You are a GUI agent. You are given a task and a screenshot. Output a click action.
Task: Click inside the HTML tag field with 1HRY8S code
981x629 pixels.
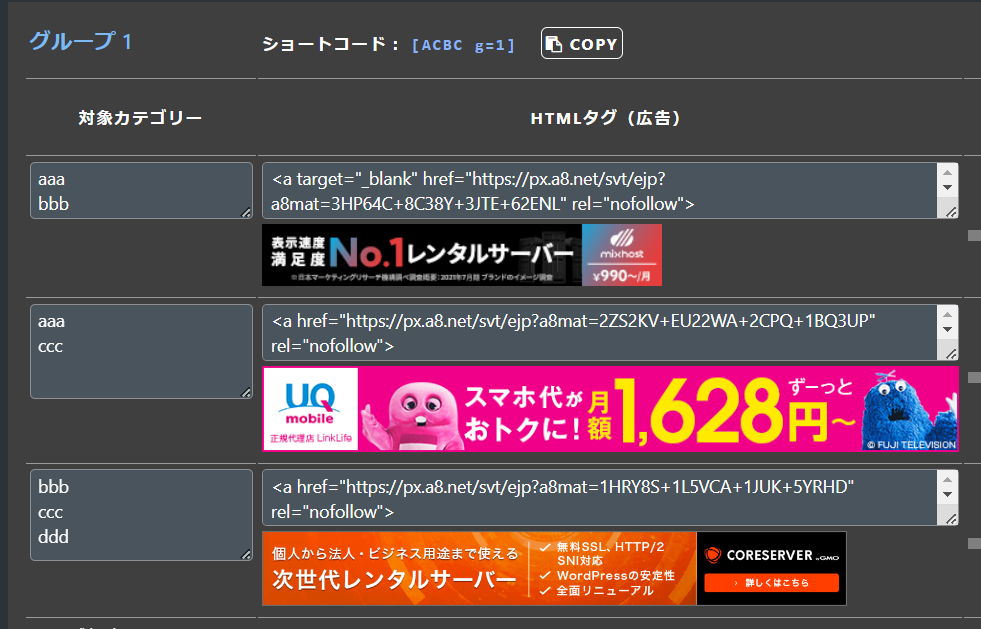[x=600, y=498]
